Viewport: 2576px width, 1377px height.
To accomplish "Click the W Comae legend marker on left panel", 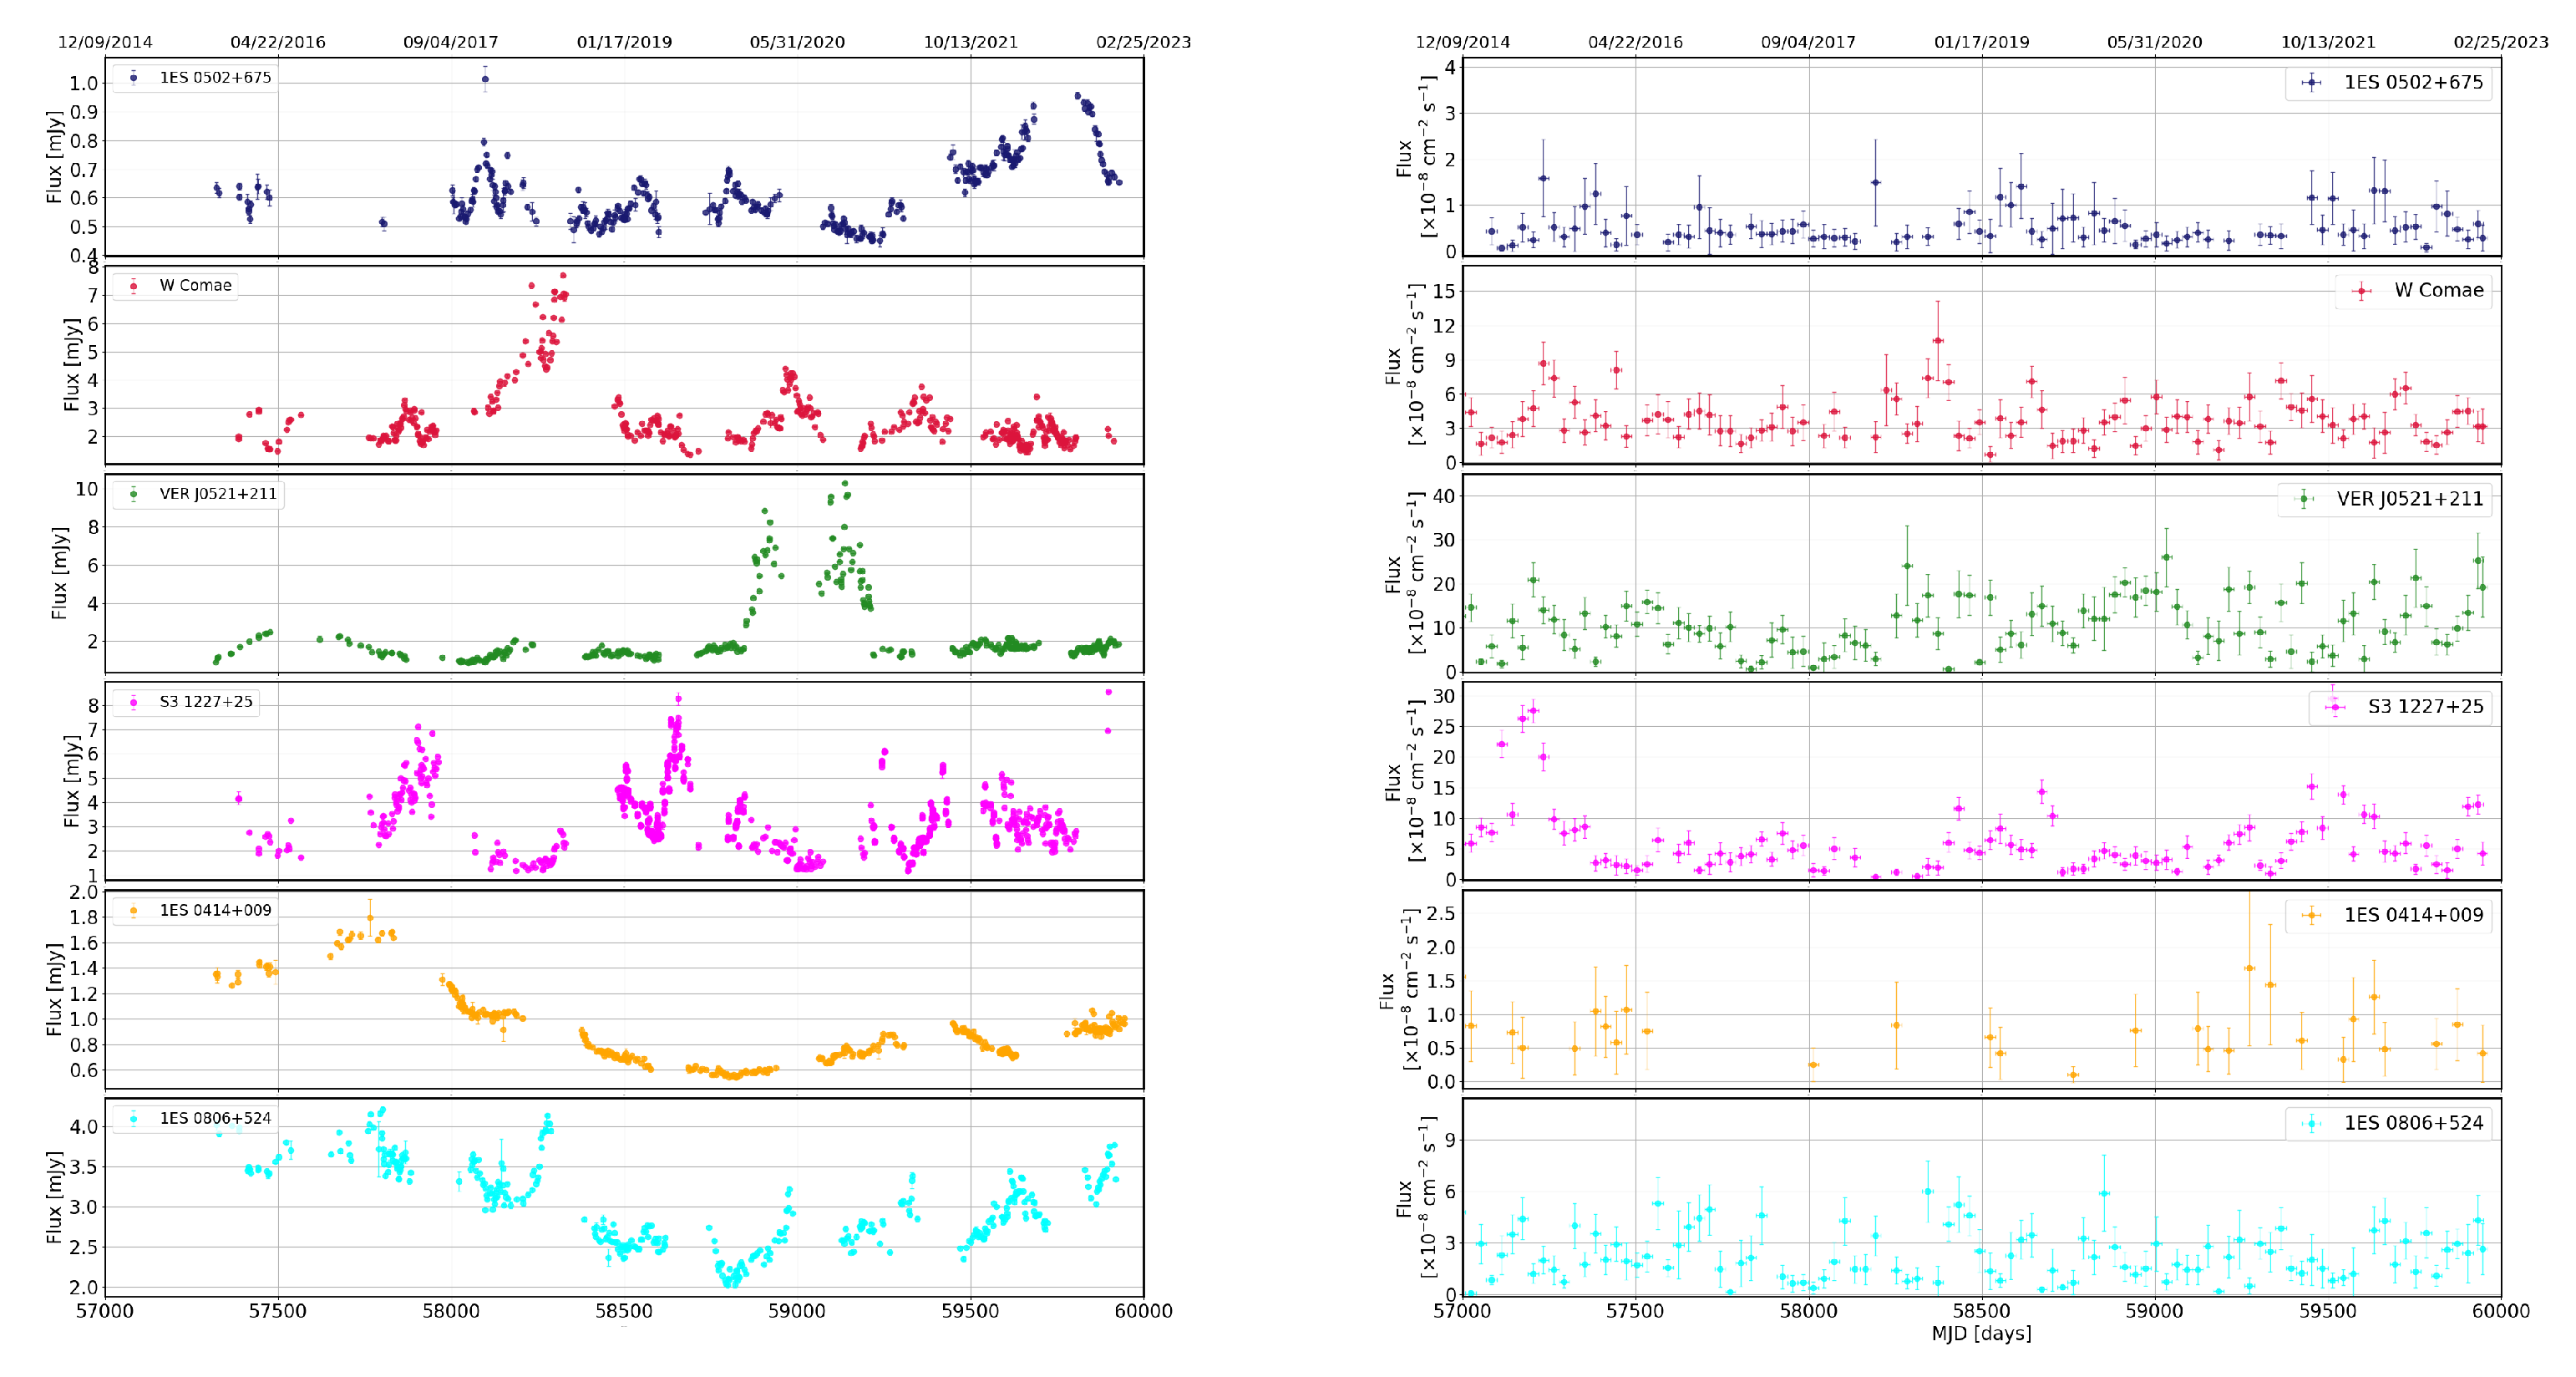I will (133, 286).
